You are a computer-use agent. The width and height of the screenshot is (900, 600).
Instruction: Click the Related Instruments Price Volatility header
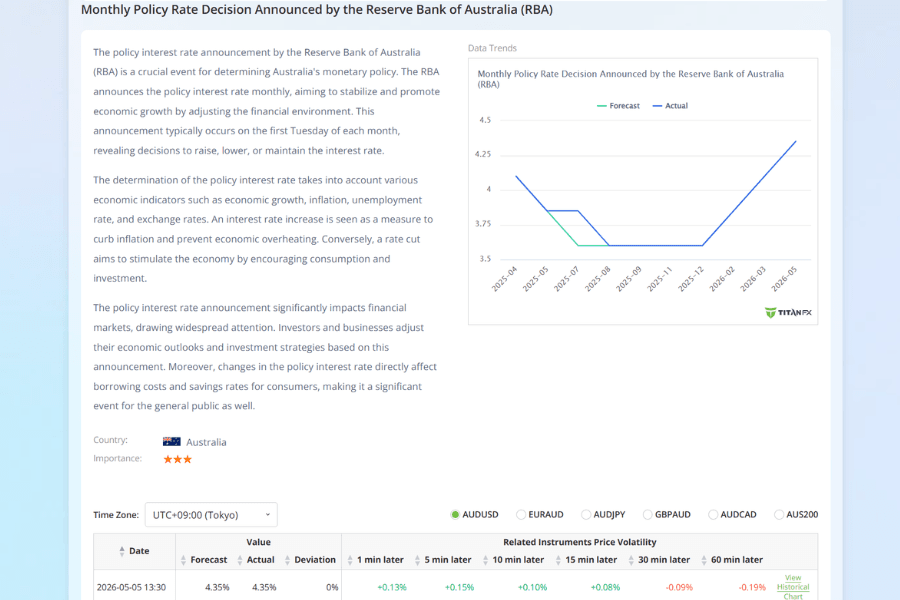point(580,542)
